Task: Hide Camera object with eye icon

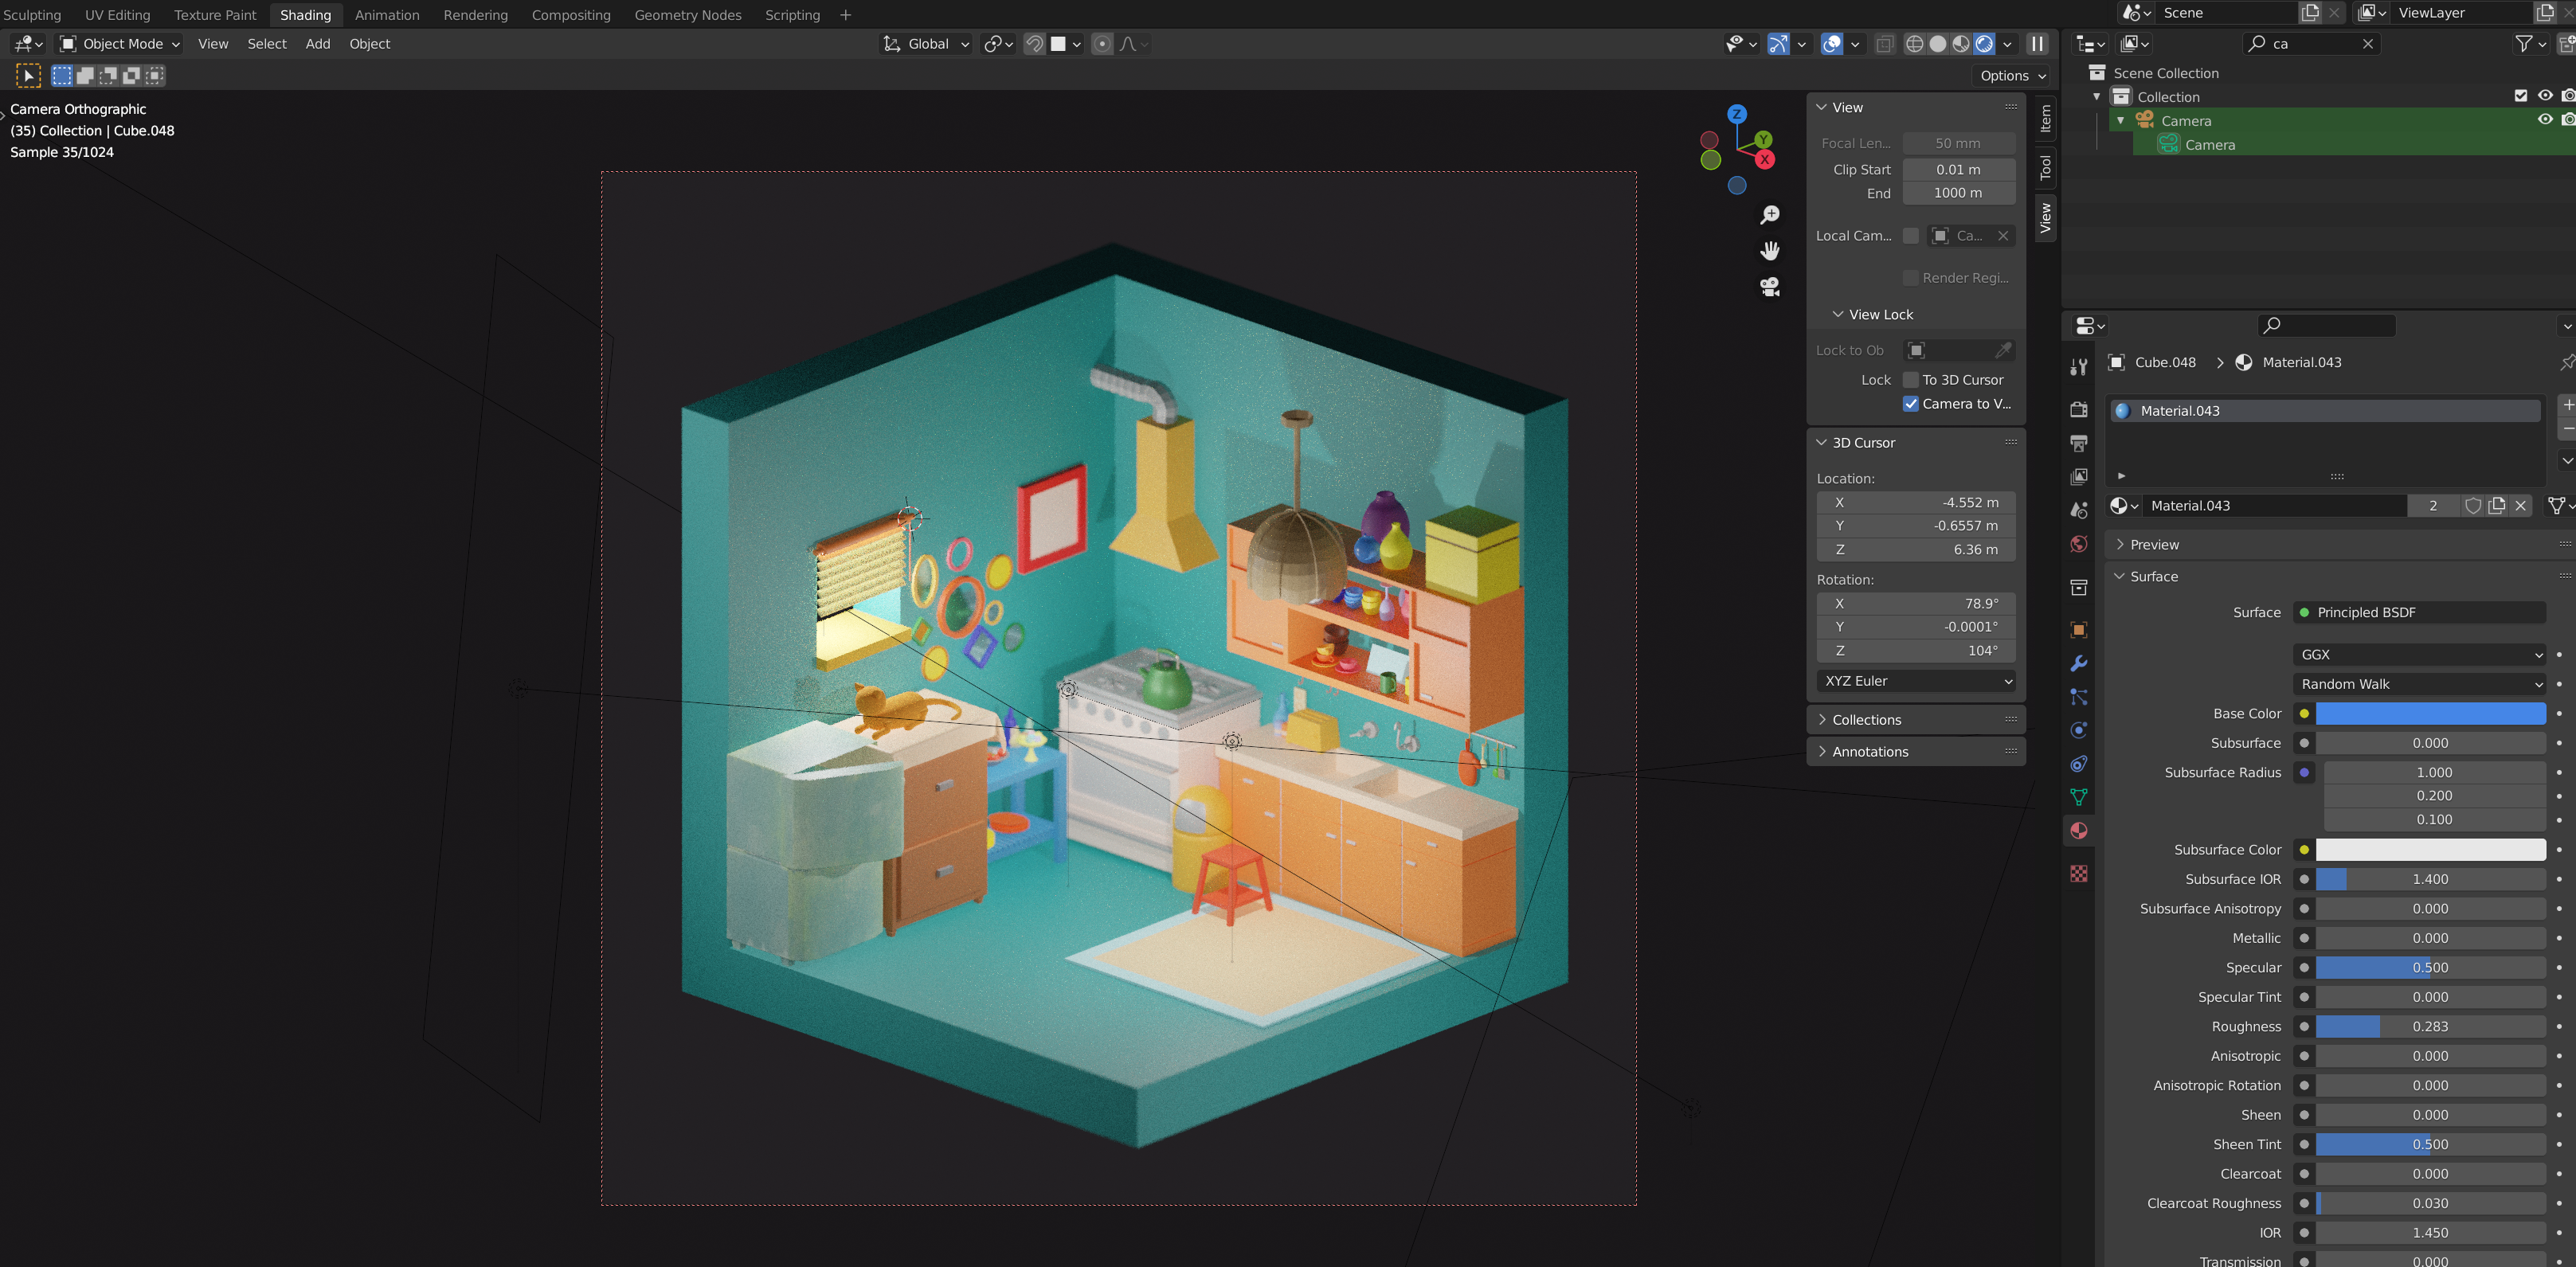Action: coord(2544,120)
